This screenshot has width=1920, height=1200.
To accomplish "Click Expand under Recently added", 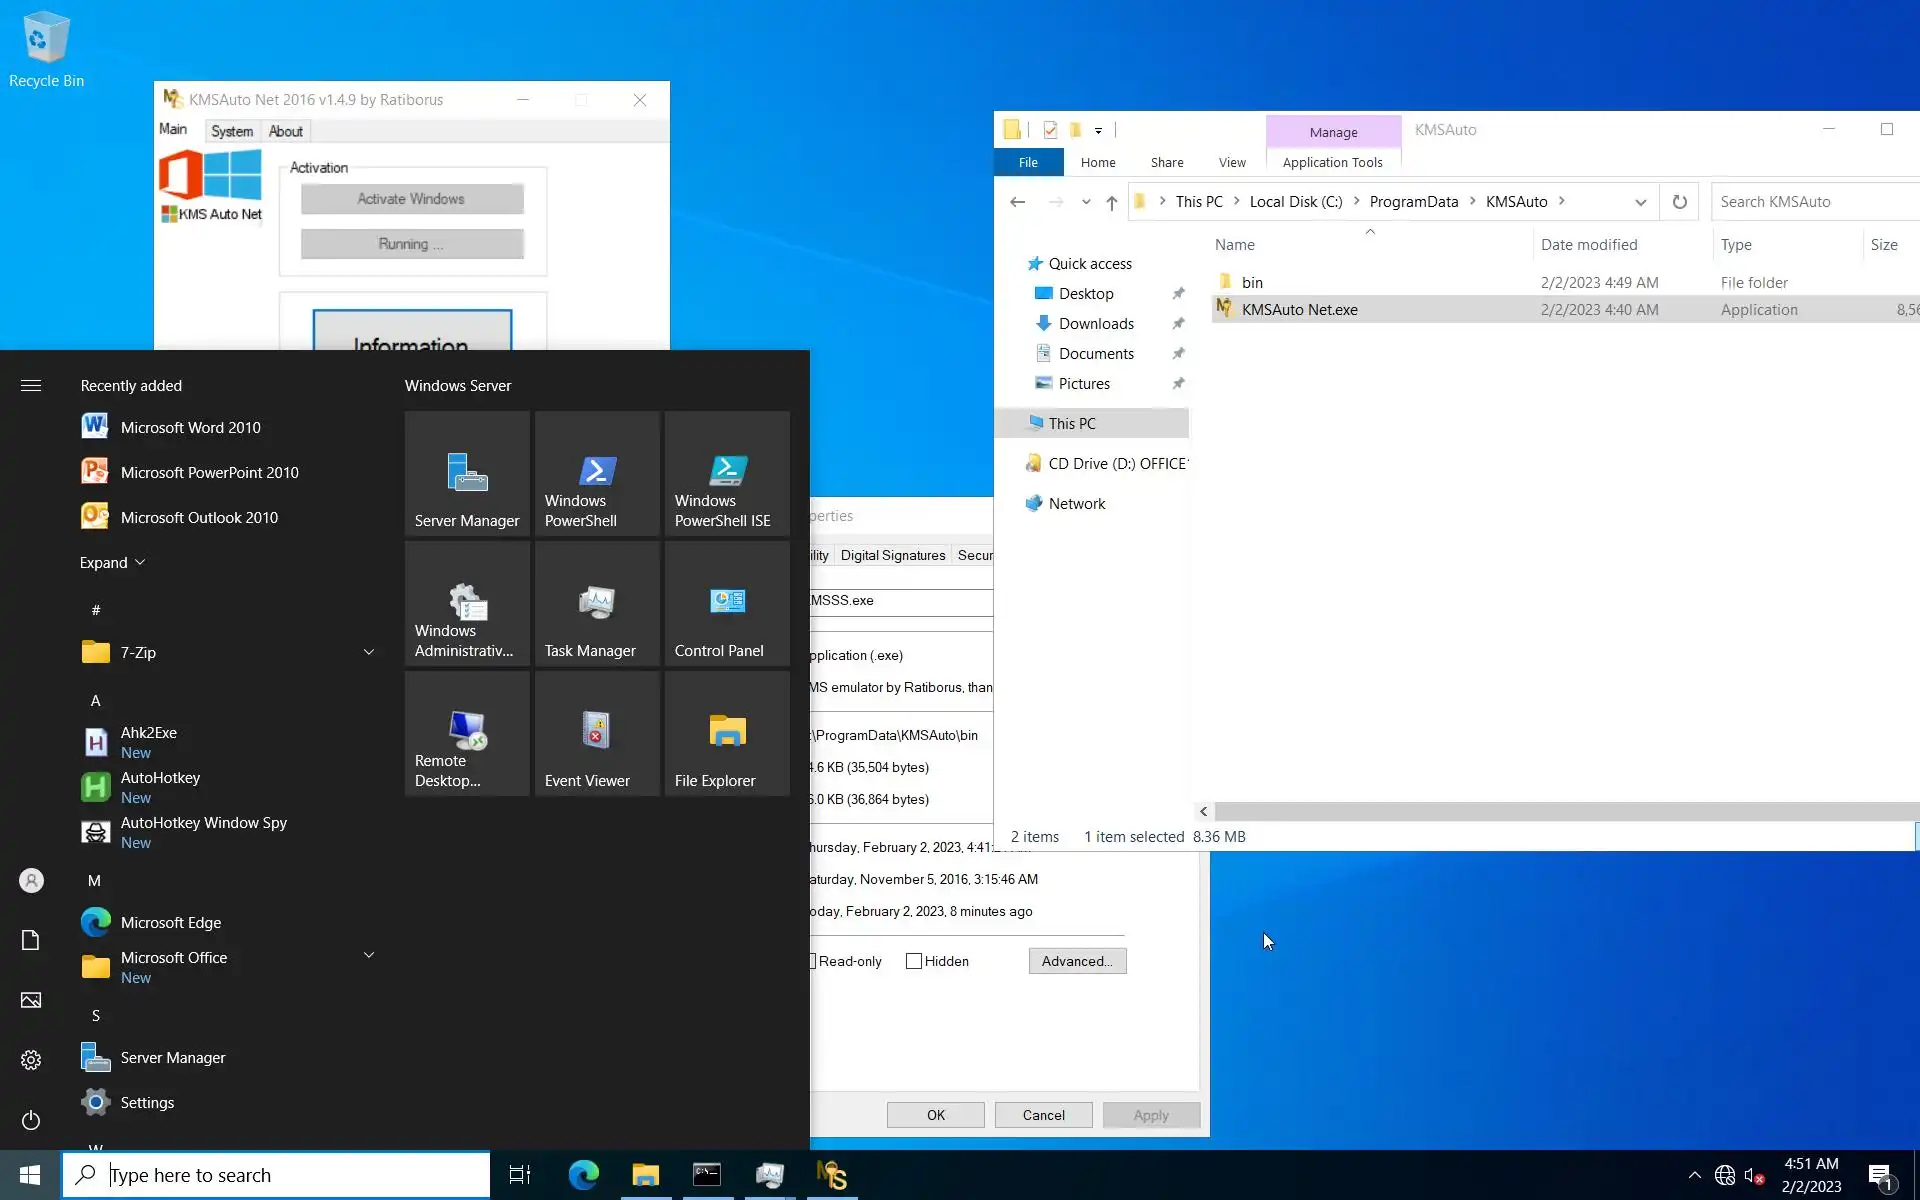I will point(112,563).
